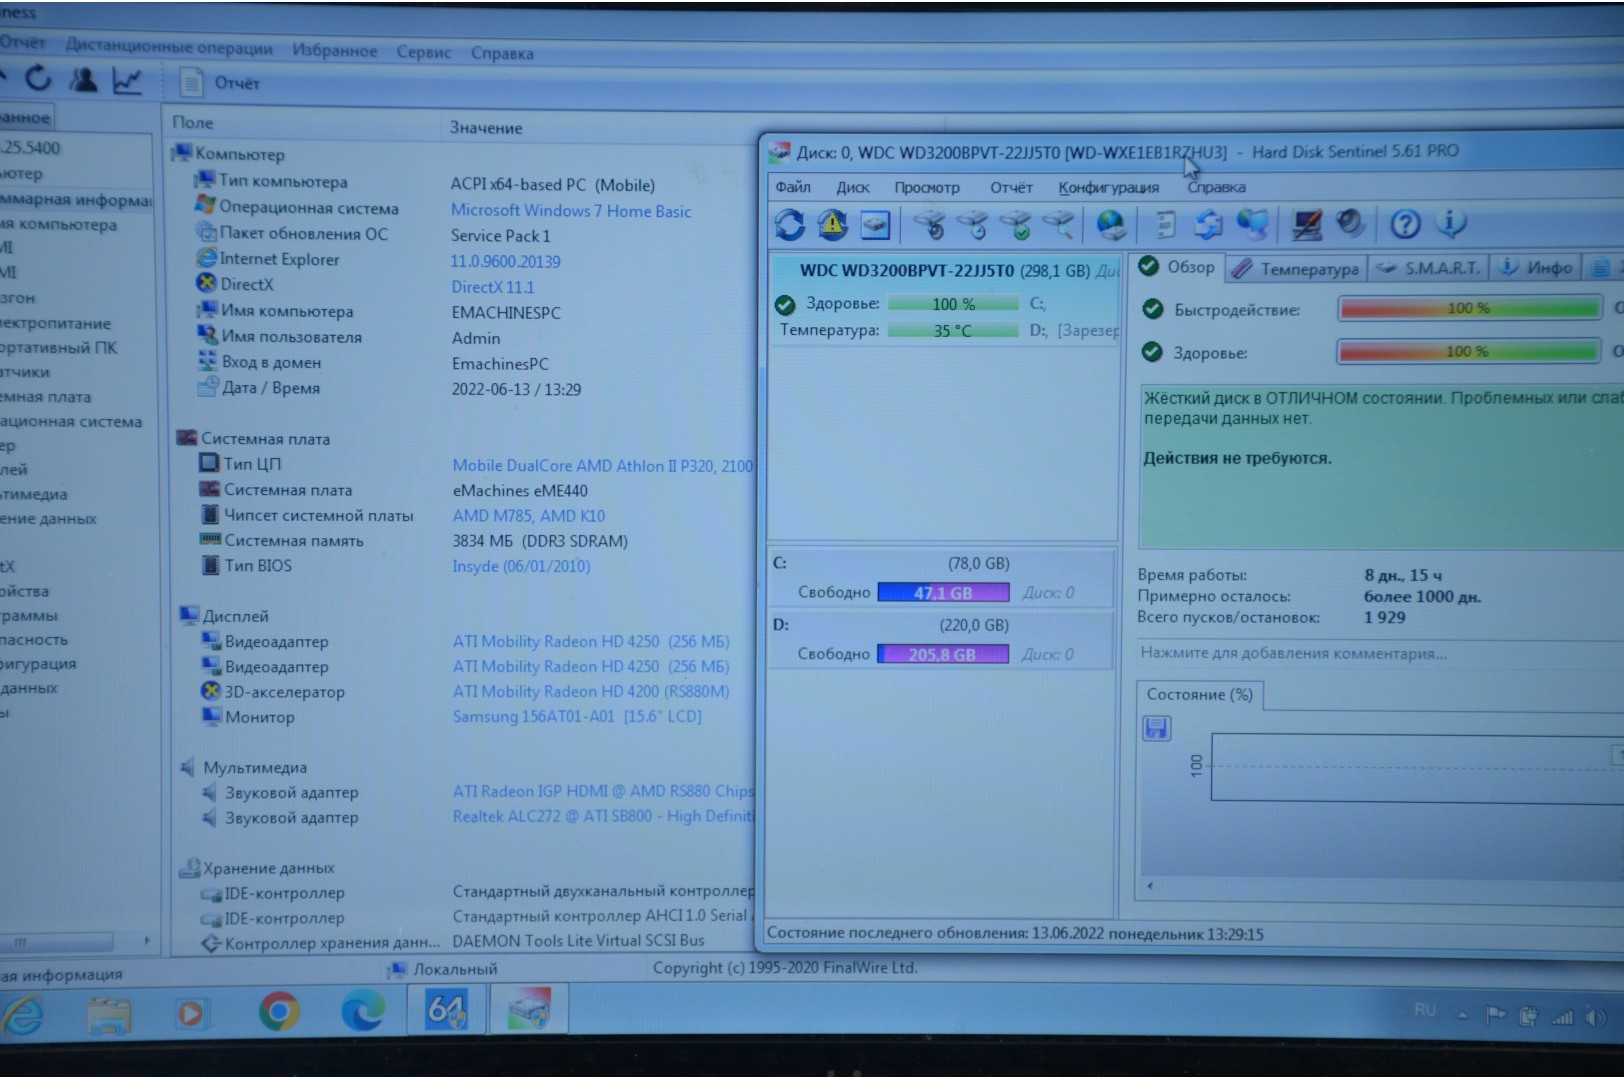The image size is (1624, 1080).
Task: Click the globe icon in Hard Disk Sentinel toolbar
Action: [x=1111, y=225]
